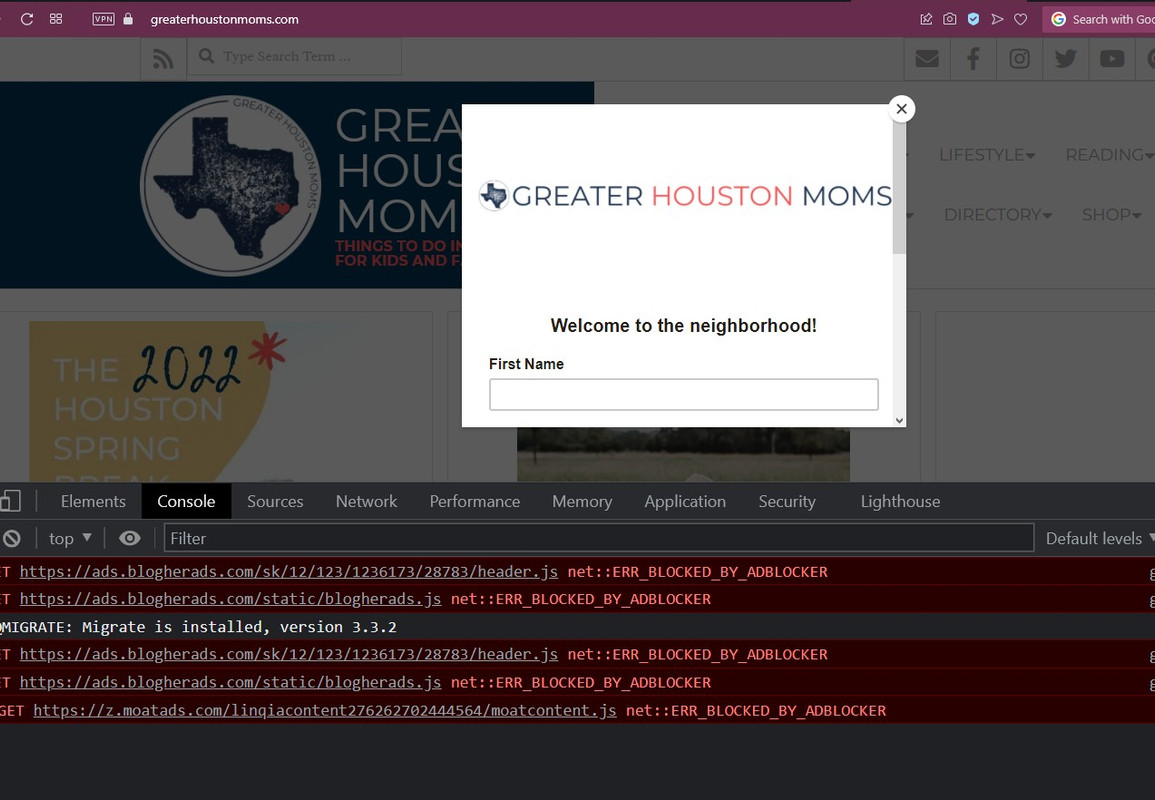Image resolution: width=1155 pixels, height=800 pixels.
Task: Expand the DIRECTORY menu
Action: (998, 214)
